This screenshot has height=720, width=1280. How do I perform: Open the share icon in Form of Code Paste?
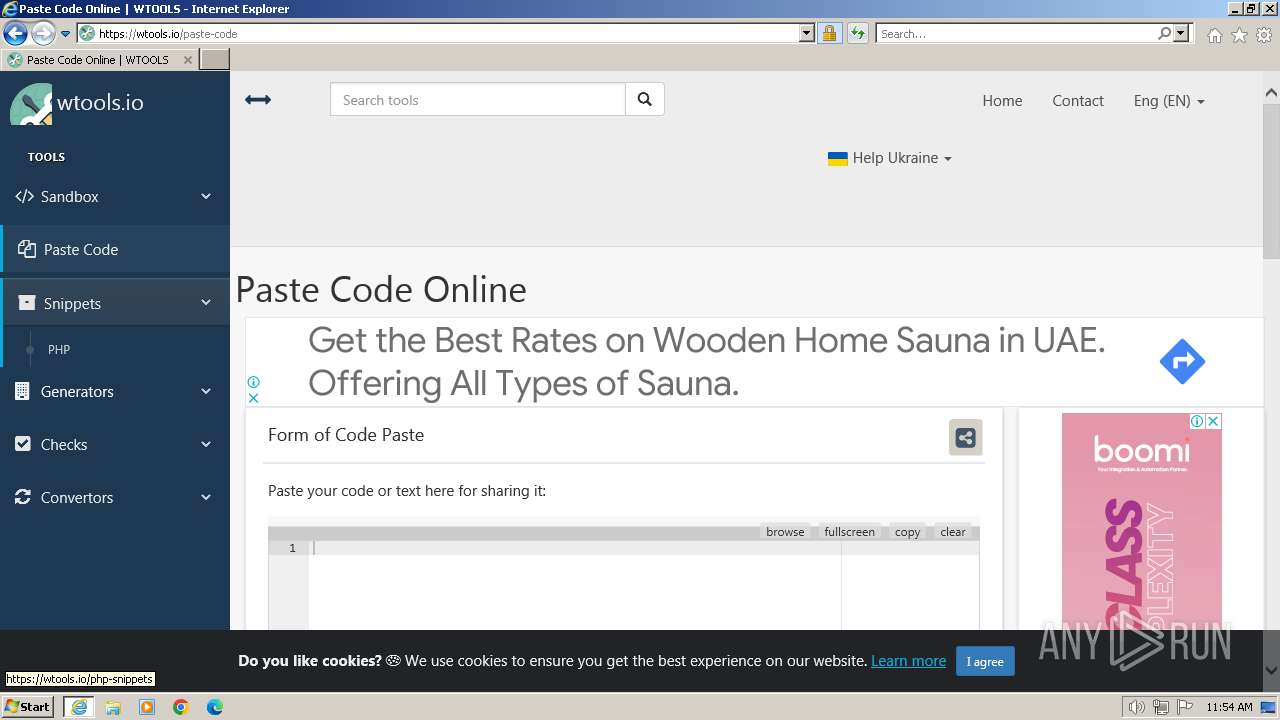pyautogui.click(x=965, y=437)
